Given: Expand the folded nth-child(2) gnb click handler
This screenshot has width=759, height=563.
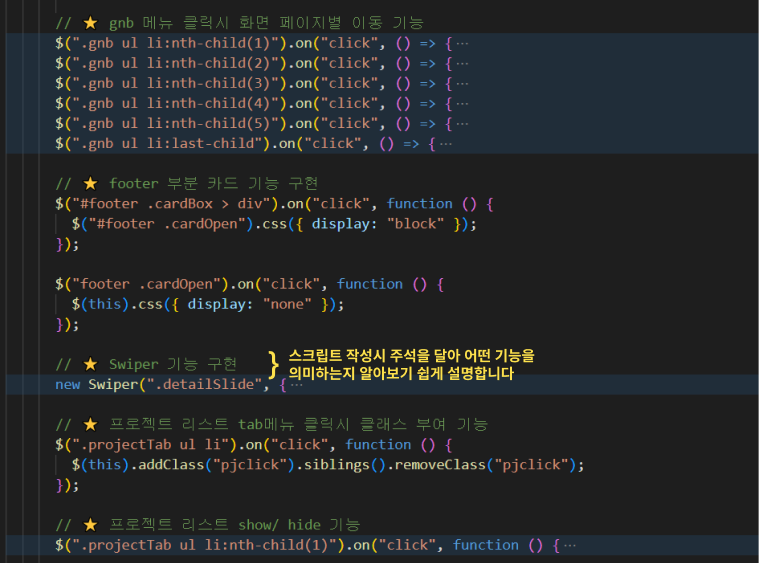Looking at the screenshot, I should point(462,63).
